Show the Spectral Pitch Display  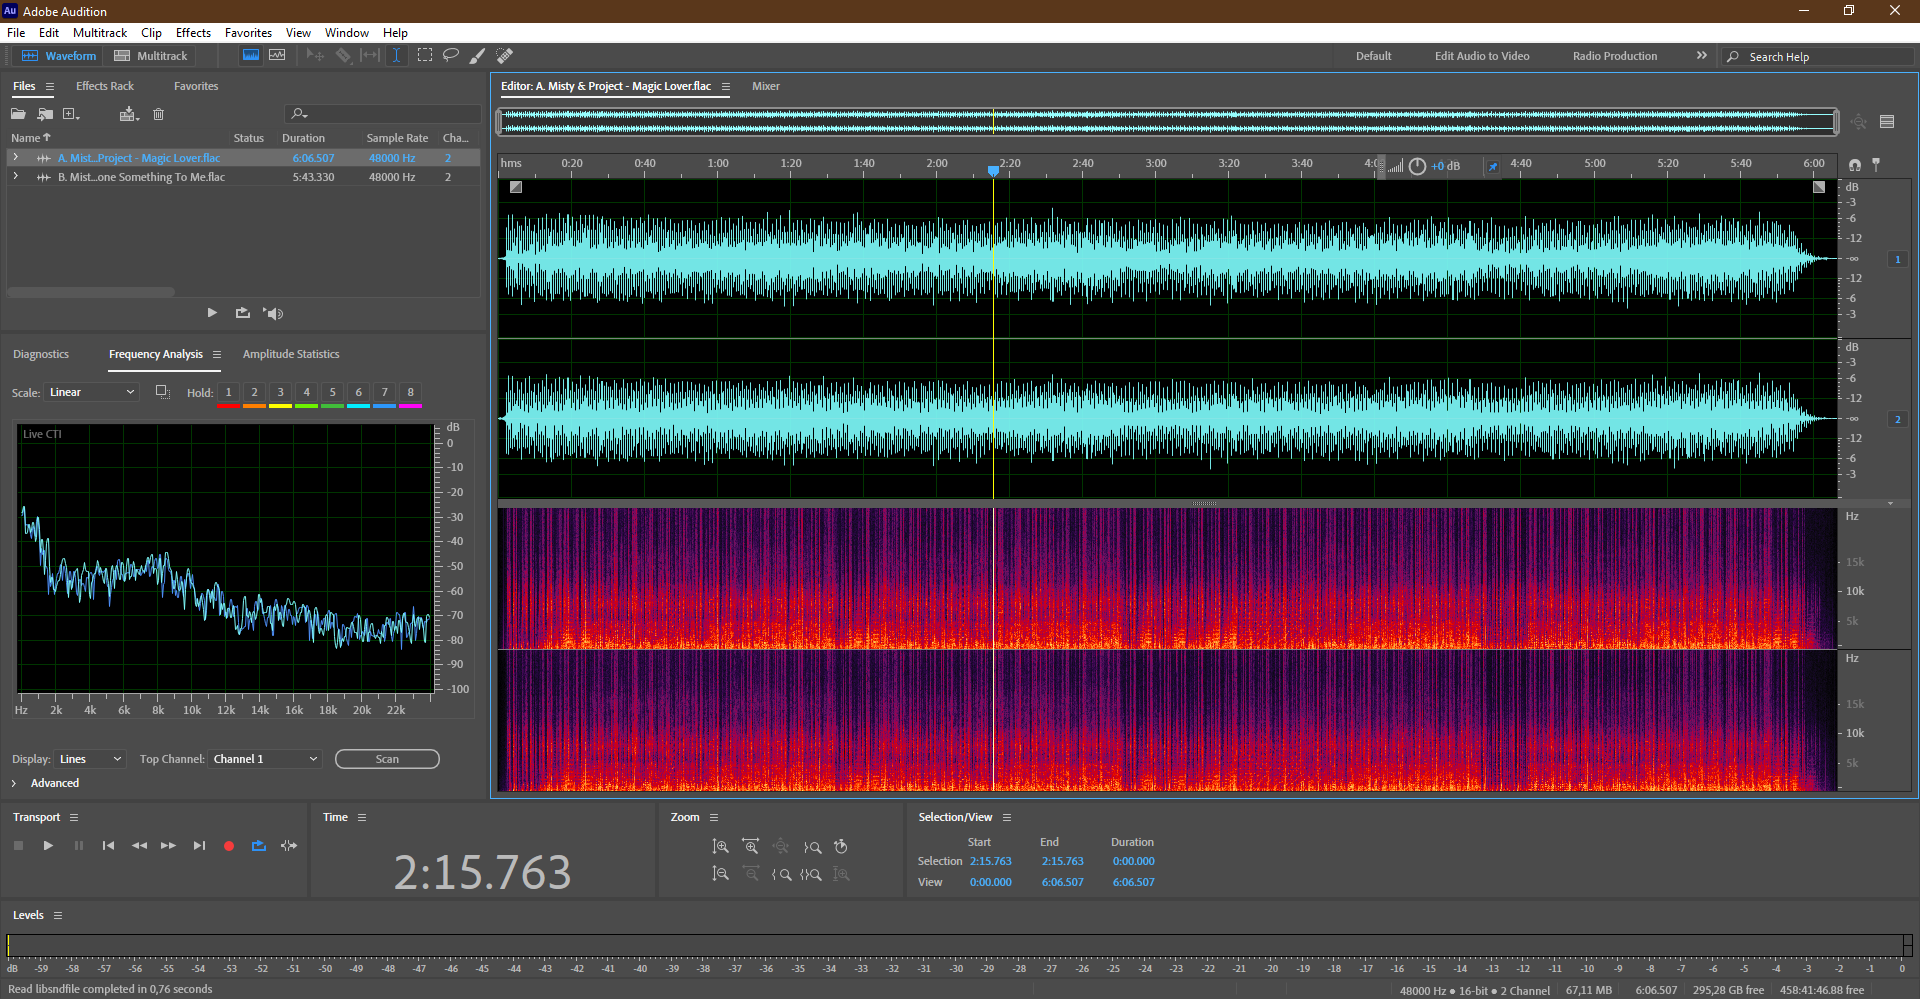[x=277, y=56]
